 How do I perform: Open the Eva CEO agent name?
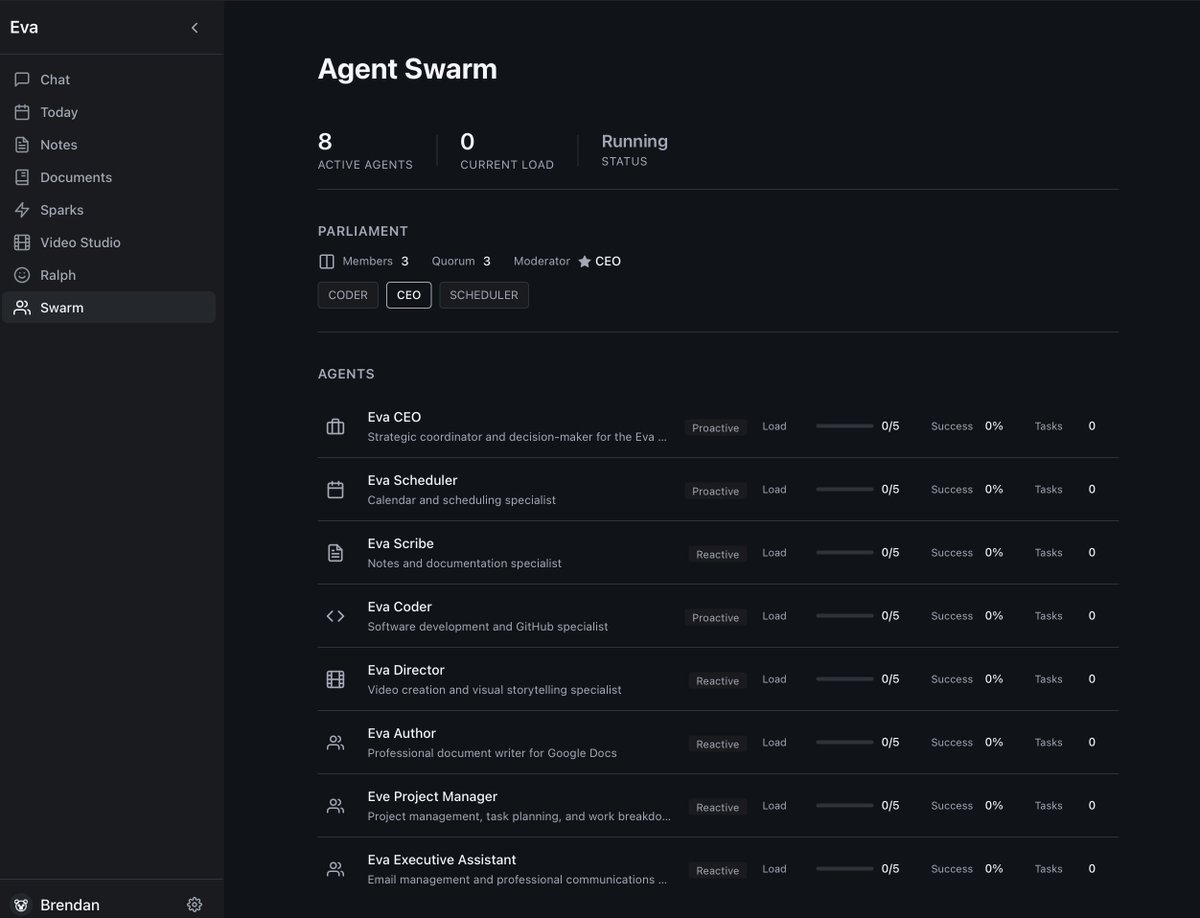click(394, 417)
